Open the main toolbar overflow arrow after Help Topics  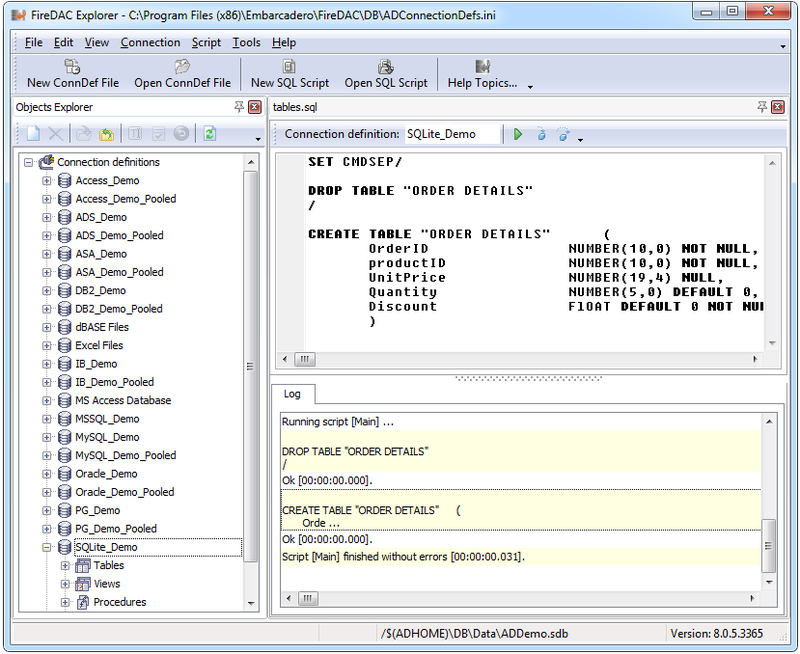coord(530,87)
